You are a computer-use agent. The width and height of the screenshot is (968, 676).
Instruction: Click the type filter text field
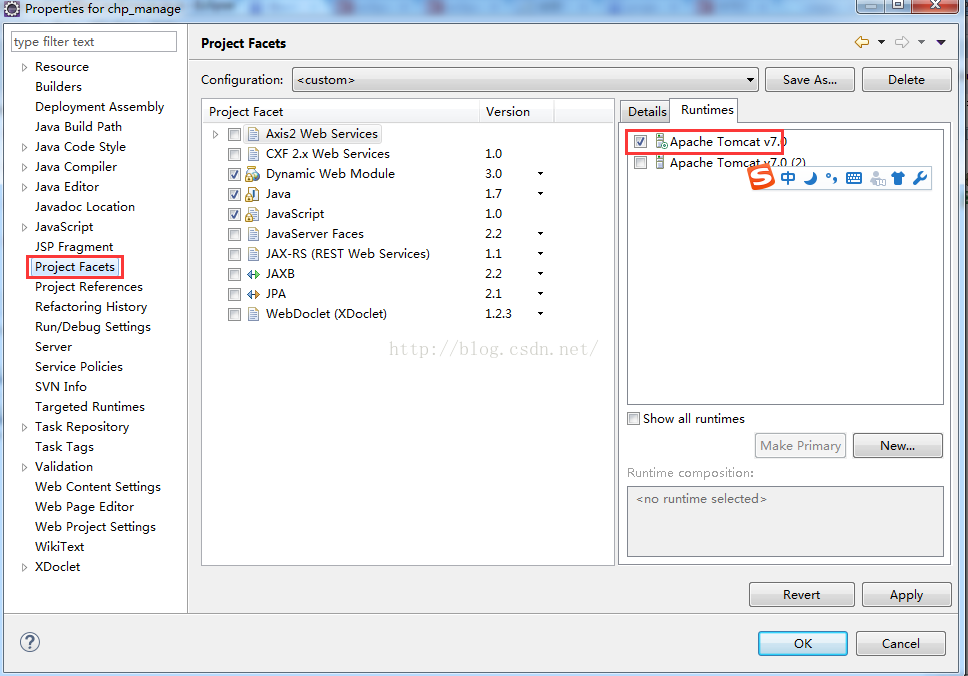coord(94,42)
